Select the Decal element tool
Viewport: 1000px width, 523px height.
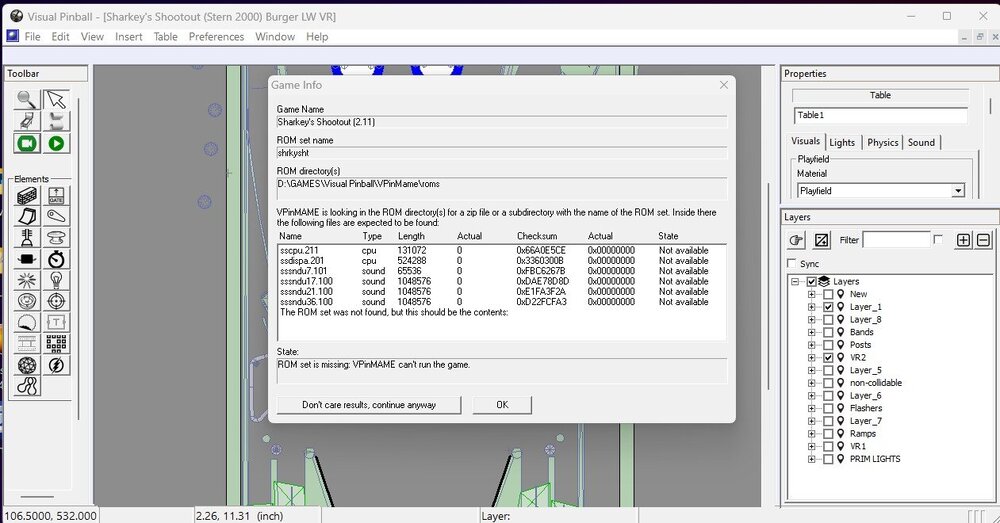click(27, 323)
